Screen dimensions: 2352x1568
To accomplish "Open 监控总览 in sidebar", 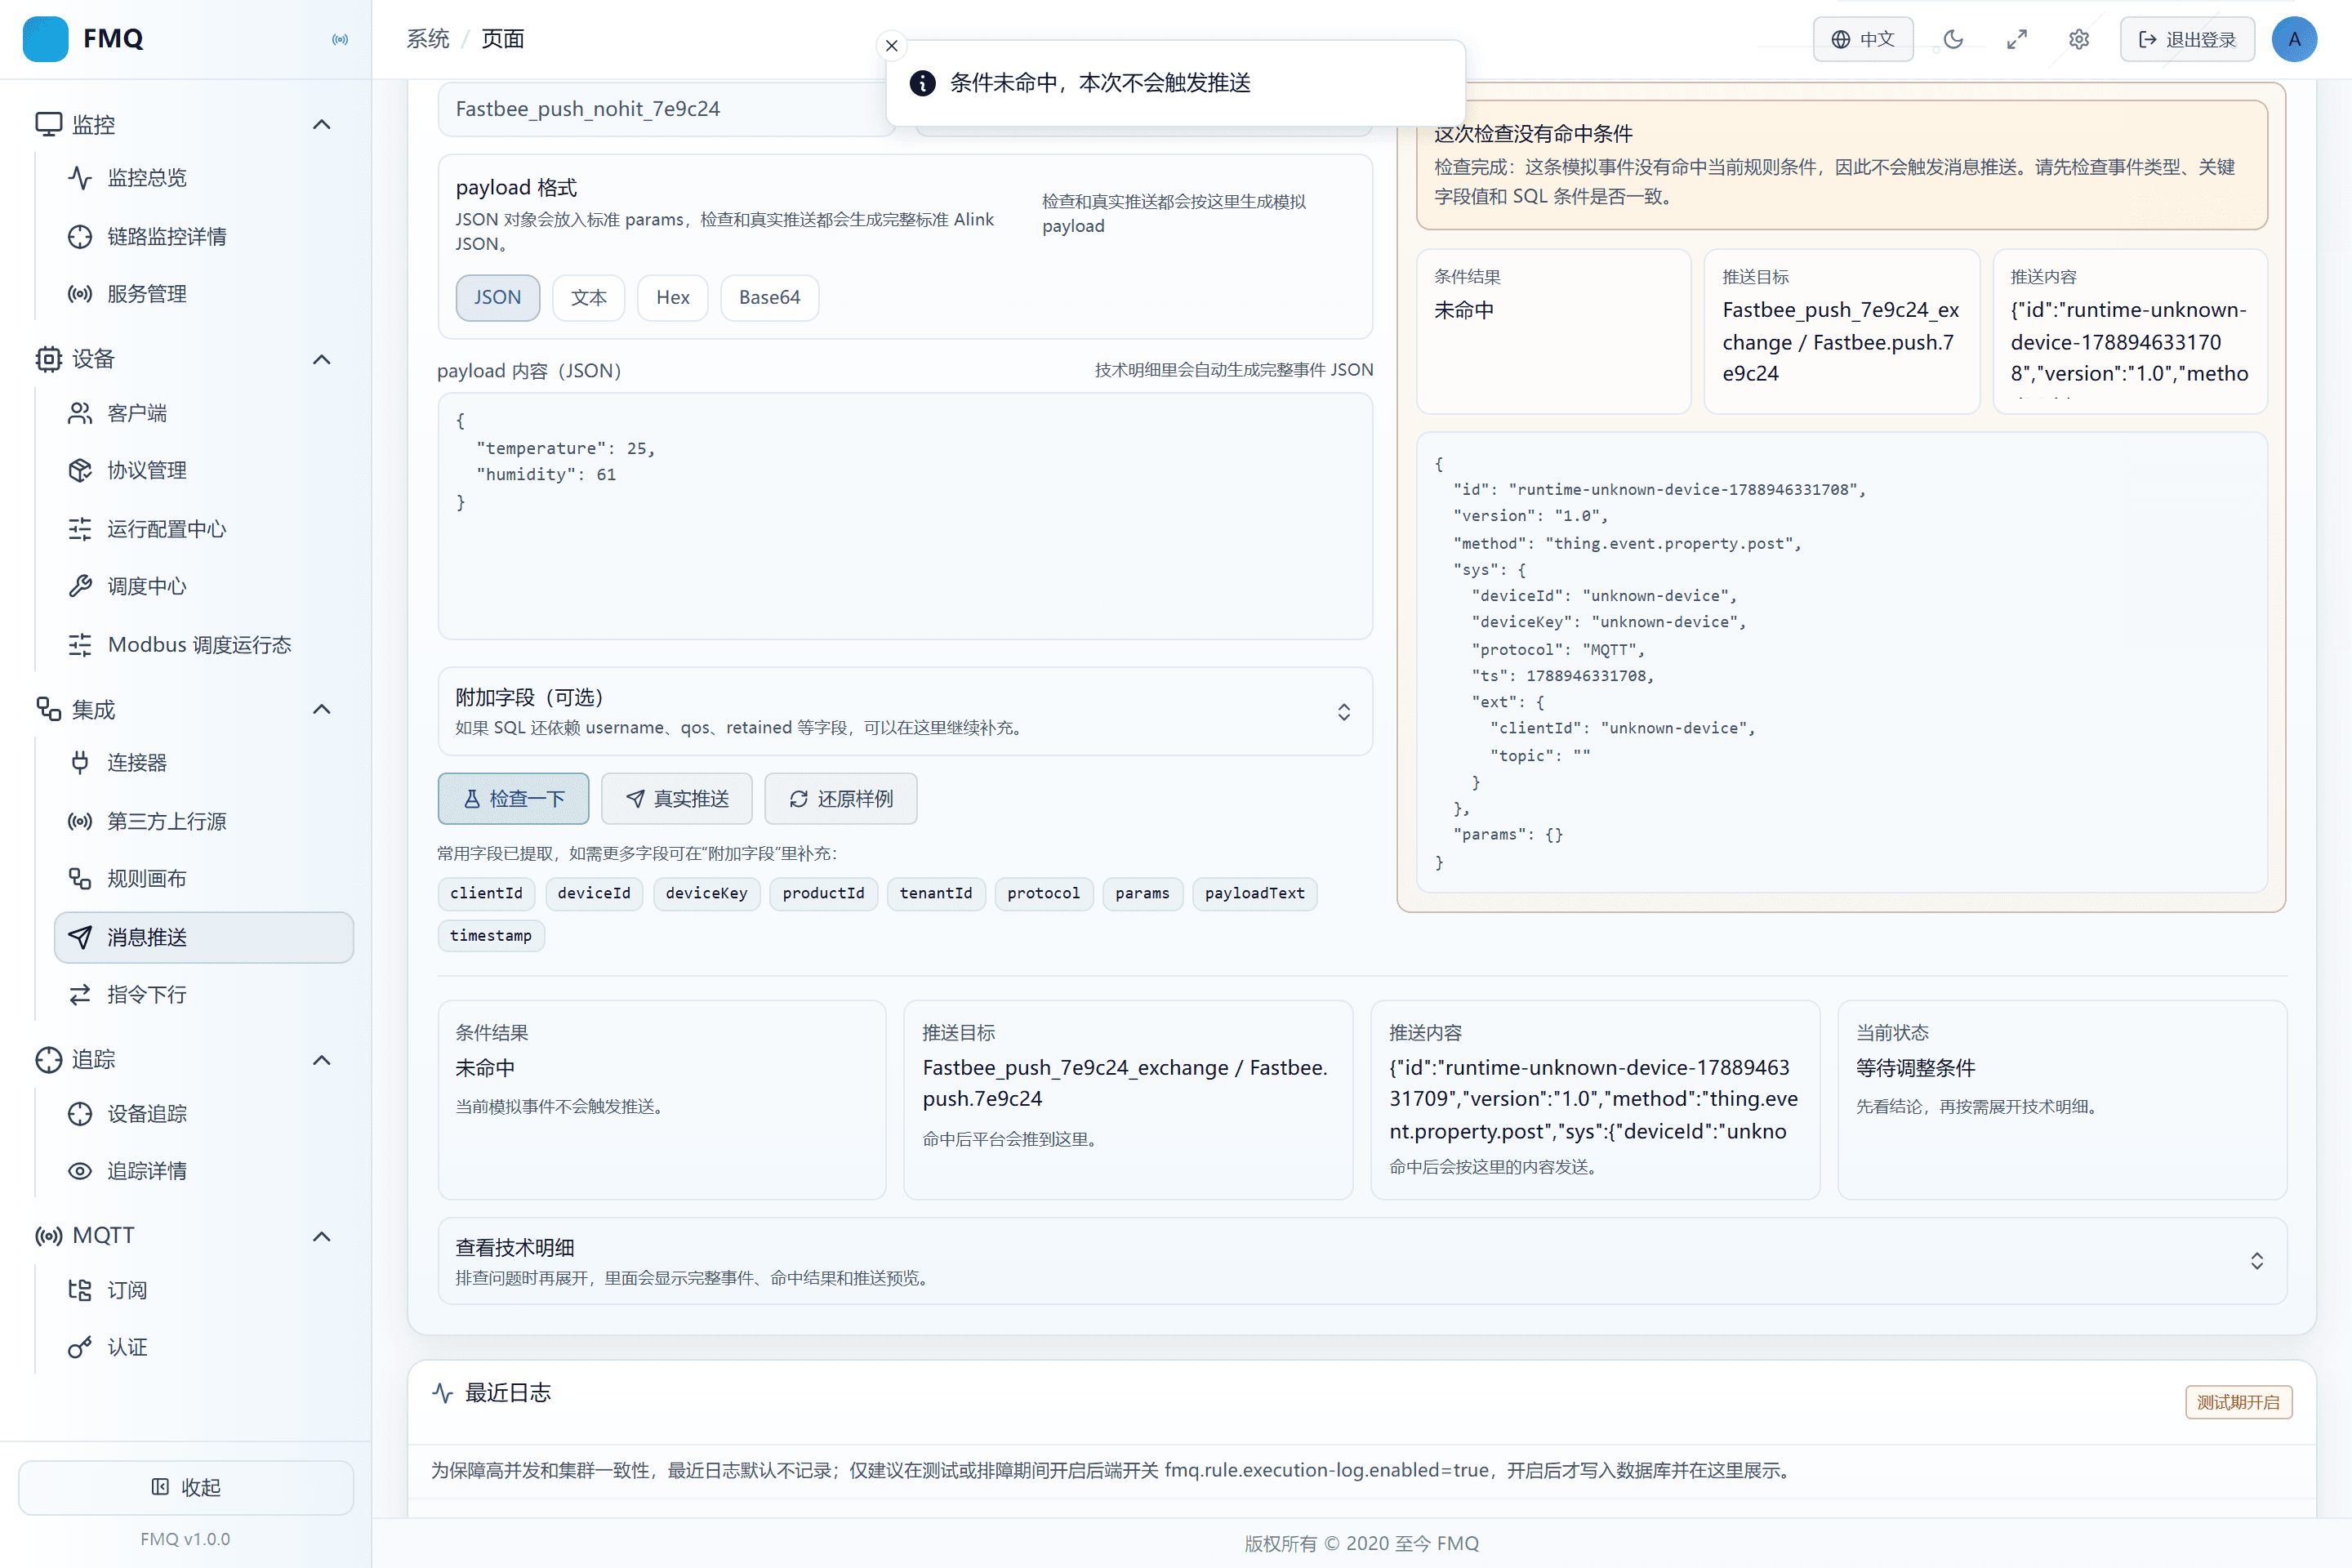I will click(x=204, y=178).
